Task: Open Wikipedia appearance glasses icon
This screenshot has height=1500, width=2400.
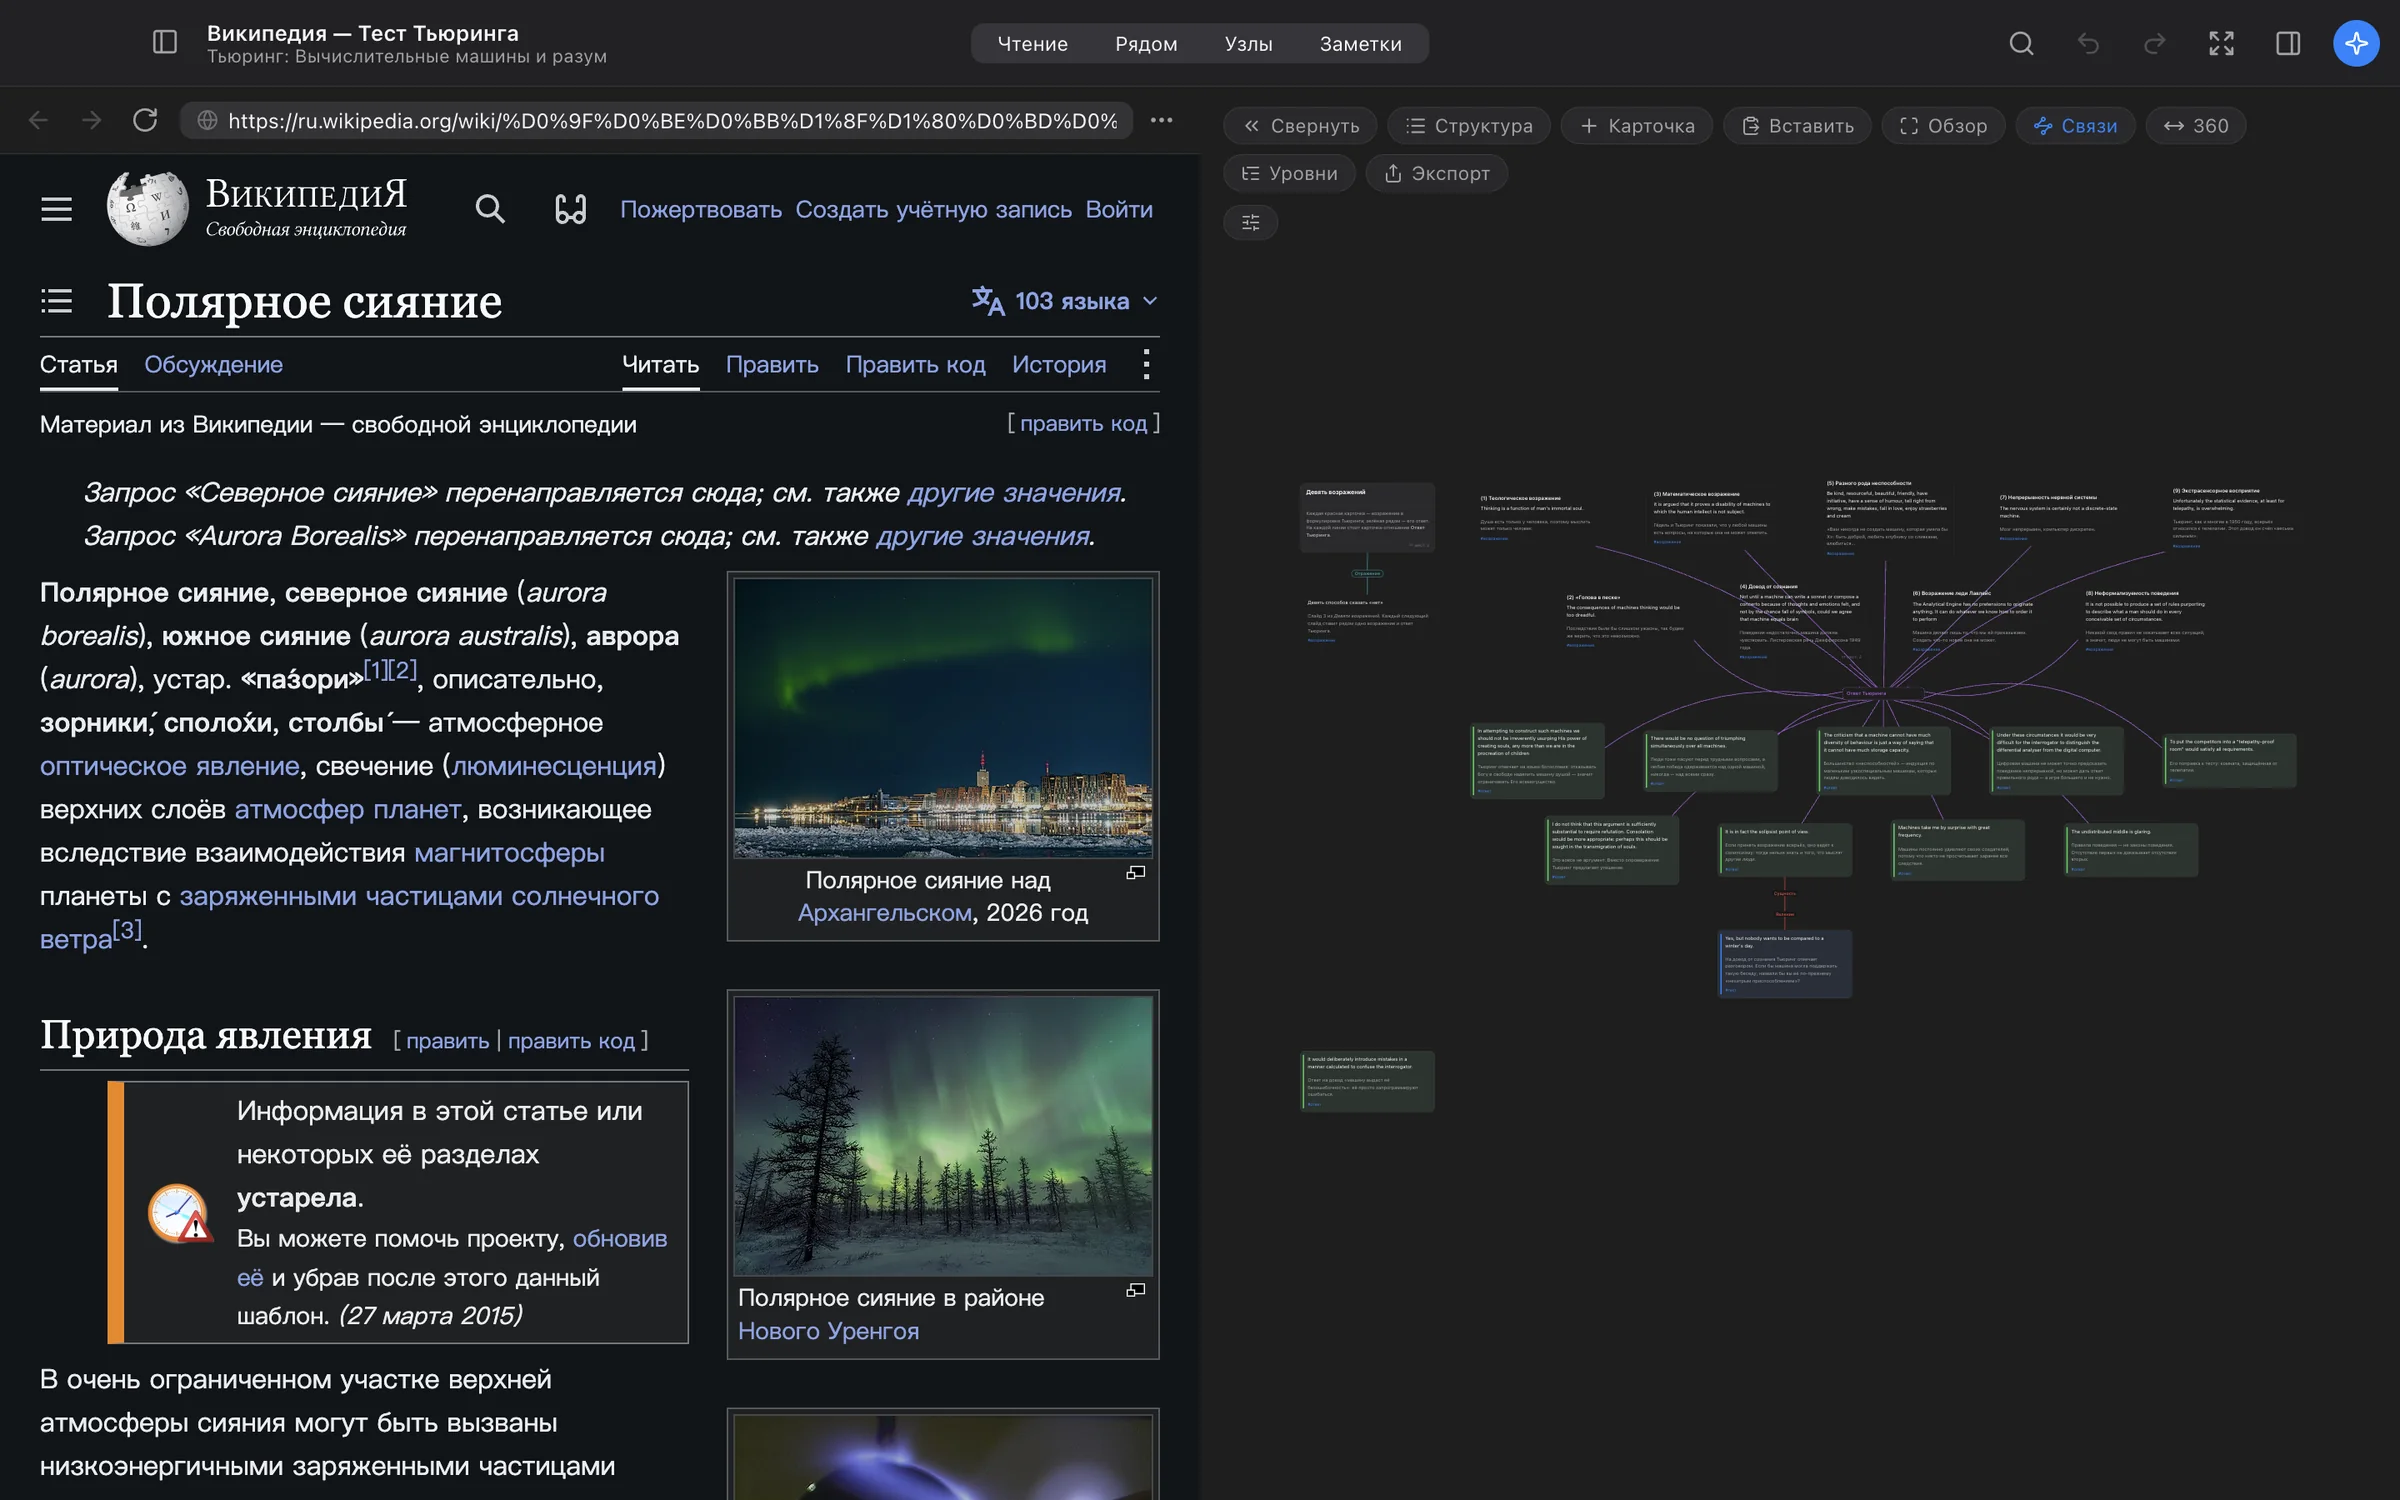Action: click(571, 209)
